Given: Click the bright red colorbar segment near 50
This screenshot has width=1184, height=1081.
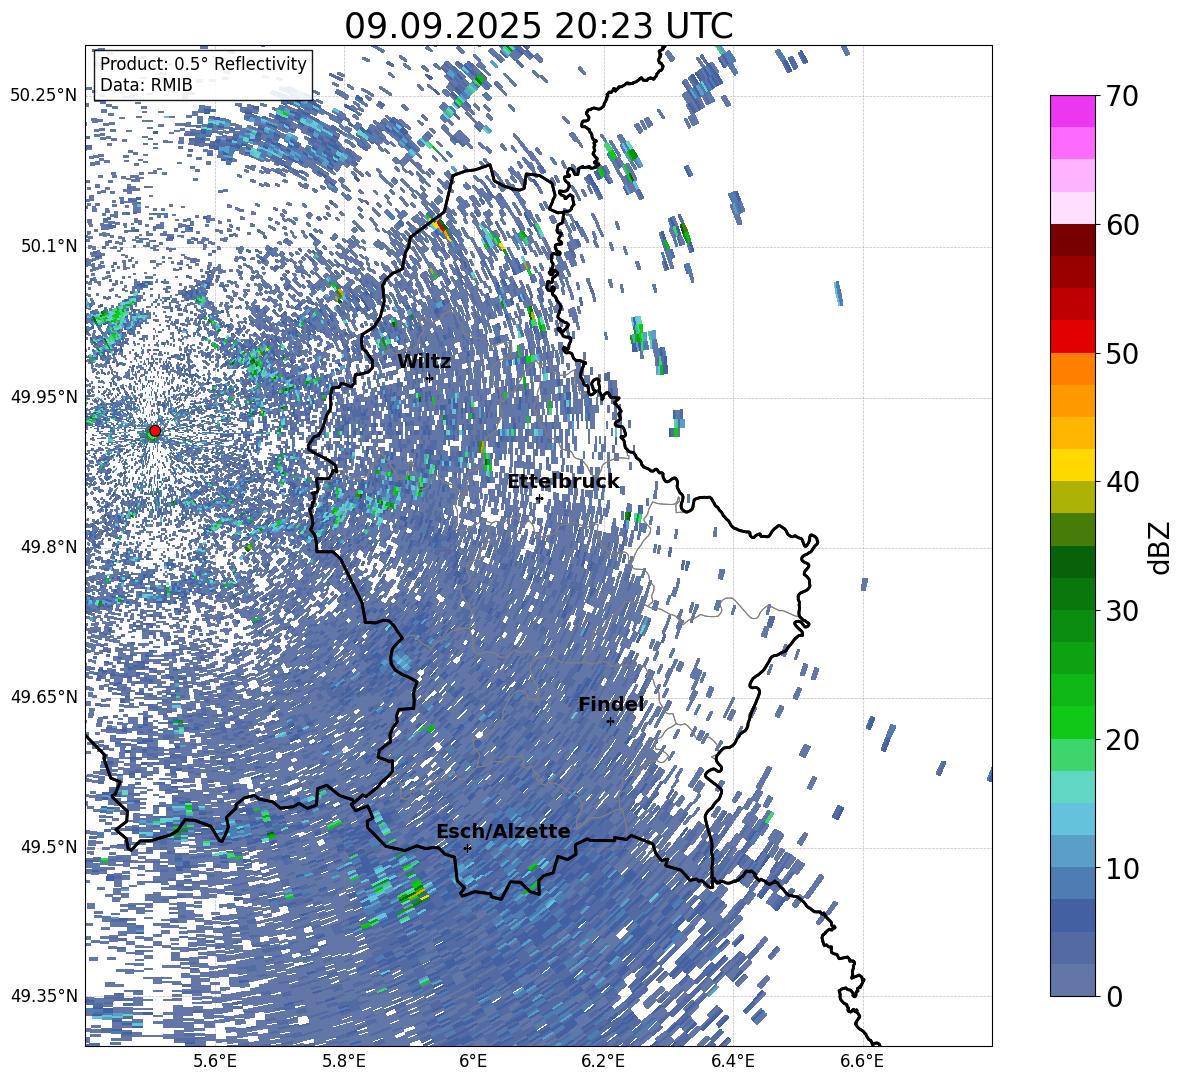Looking at the screenshot, I should (1072, 337).
